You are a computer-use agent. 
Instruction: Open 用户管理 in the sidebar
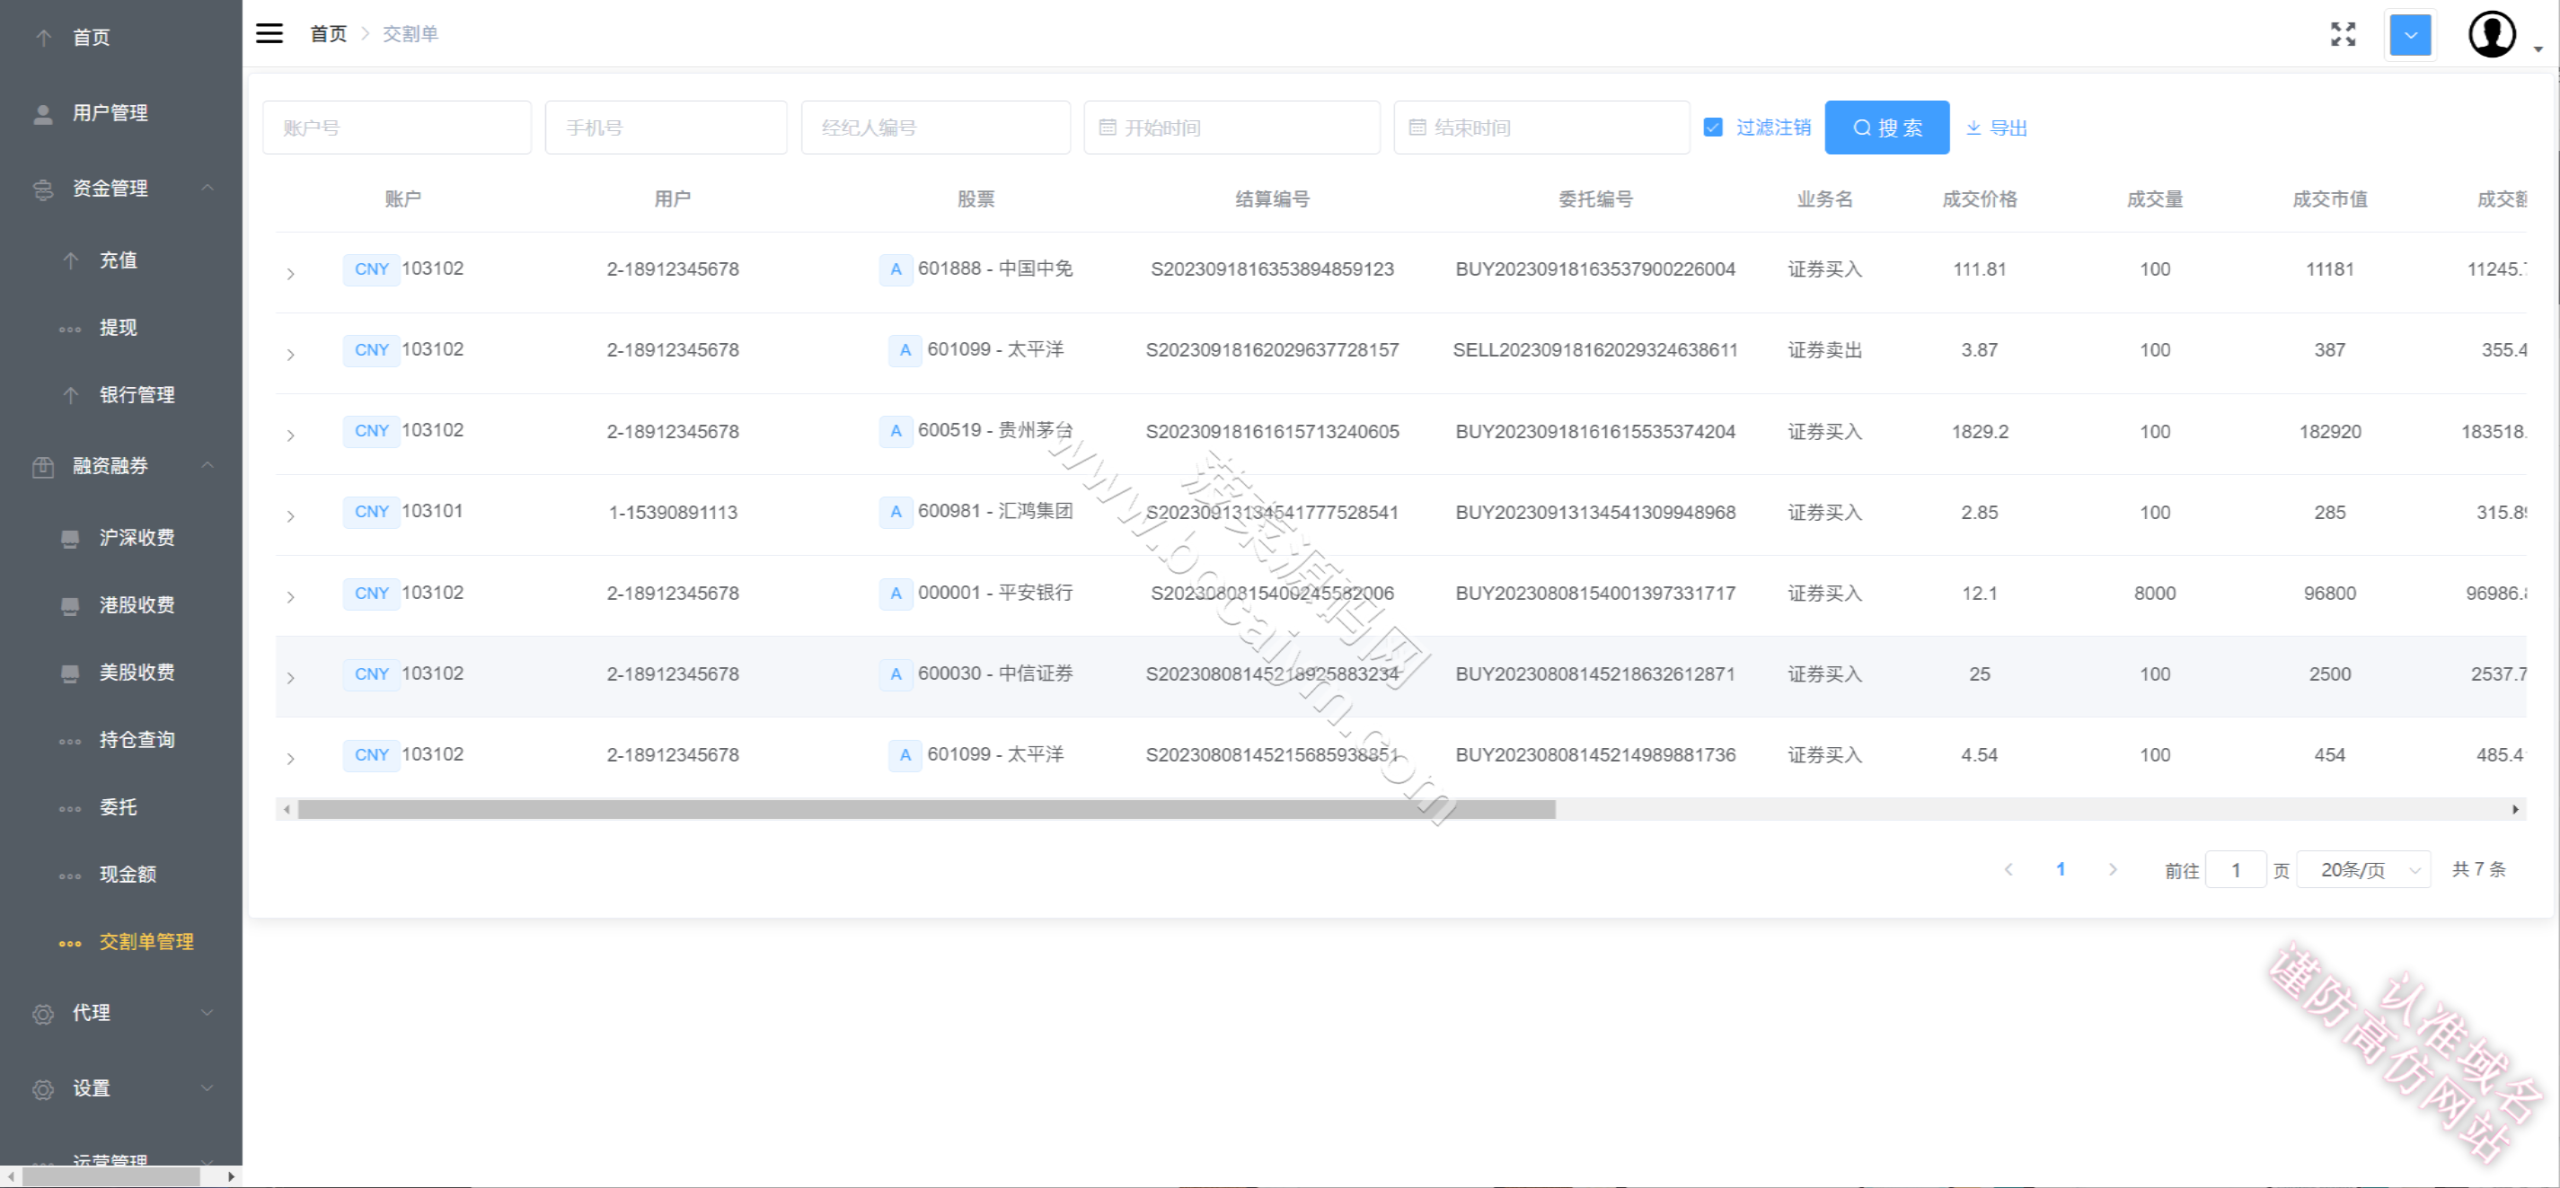coord(110,113)
